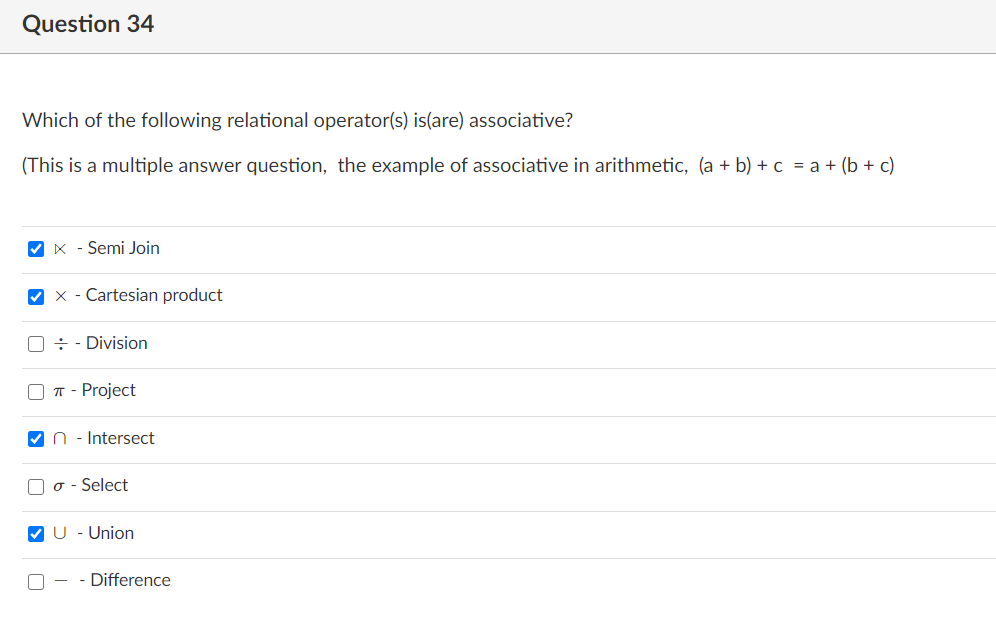Deselect the Intersect checkbox
Screen dimensions: 996x627
pyautogui.click(x=36, y=438)
